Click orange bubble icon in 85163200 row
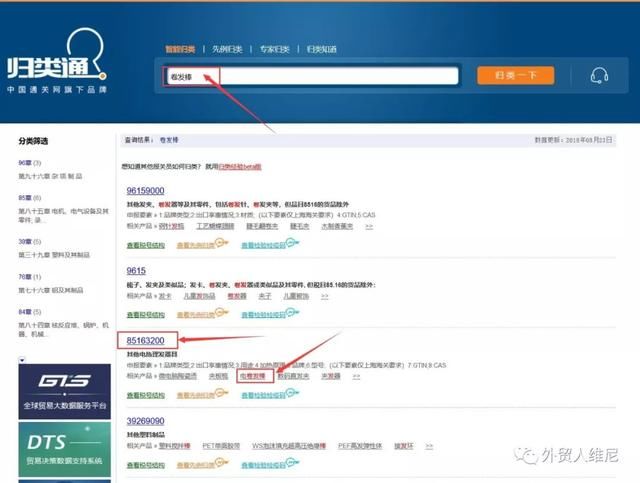 (221, 393)
